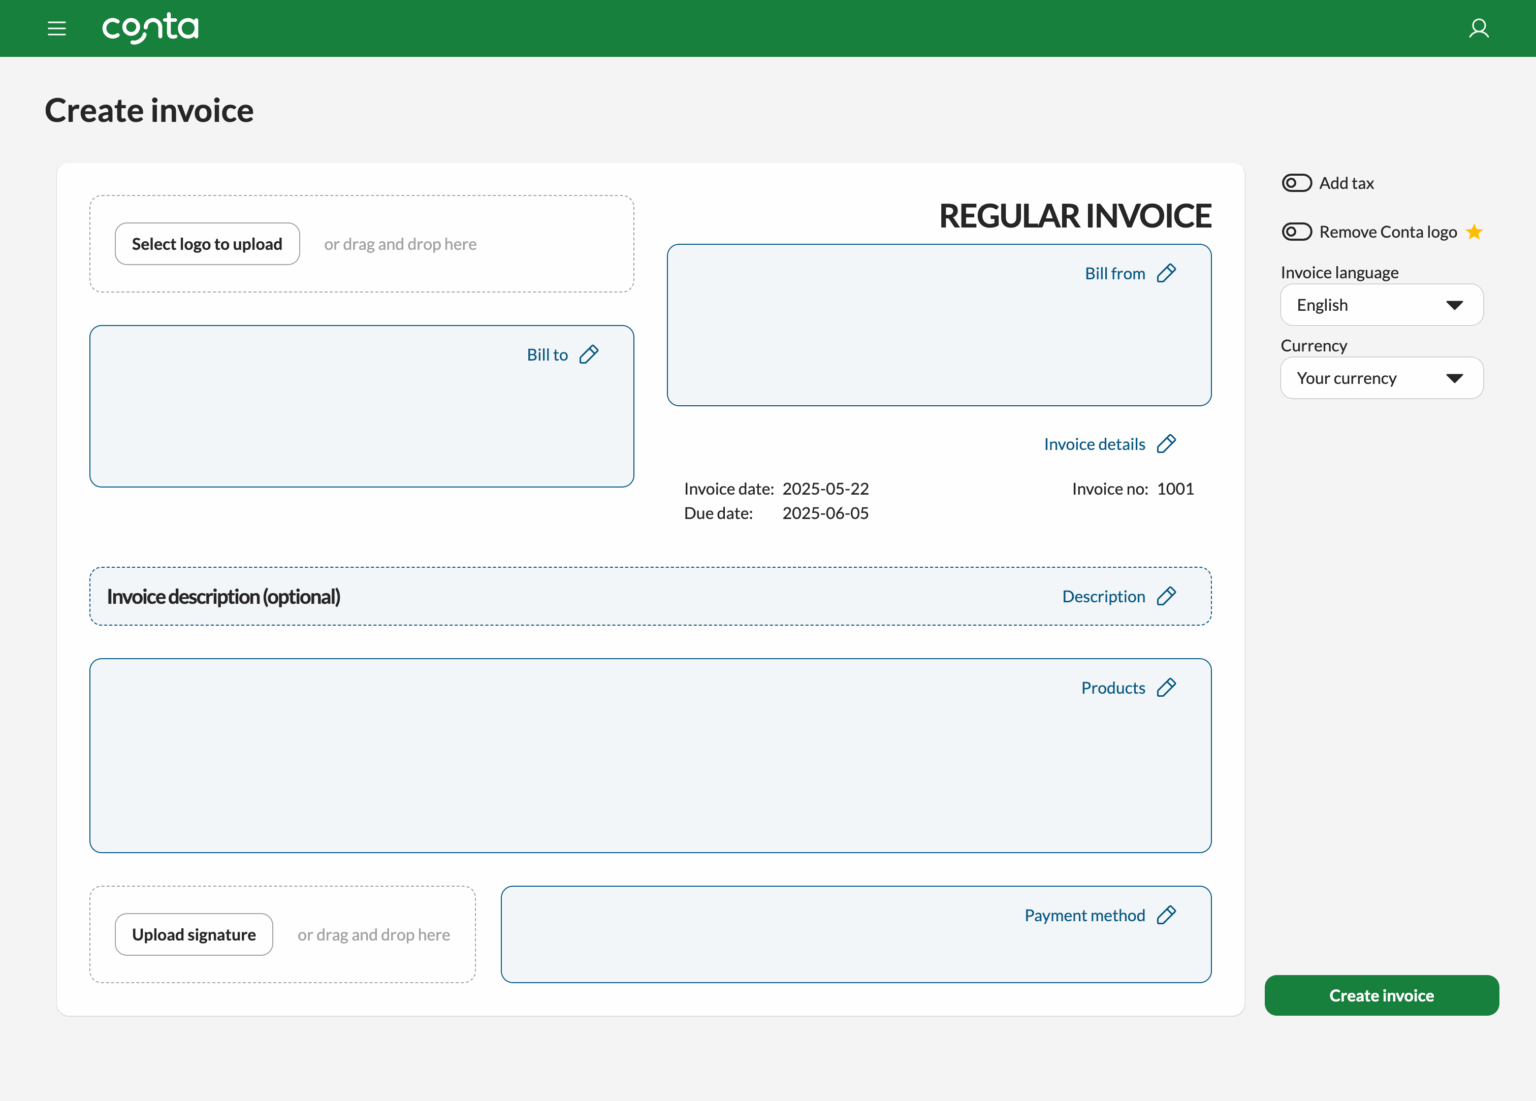
Task: Toggle Remove Conta logo on
Action: pyautogui.click(x=1296, y=231)
